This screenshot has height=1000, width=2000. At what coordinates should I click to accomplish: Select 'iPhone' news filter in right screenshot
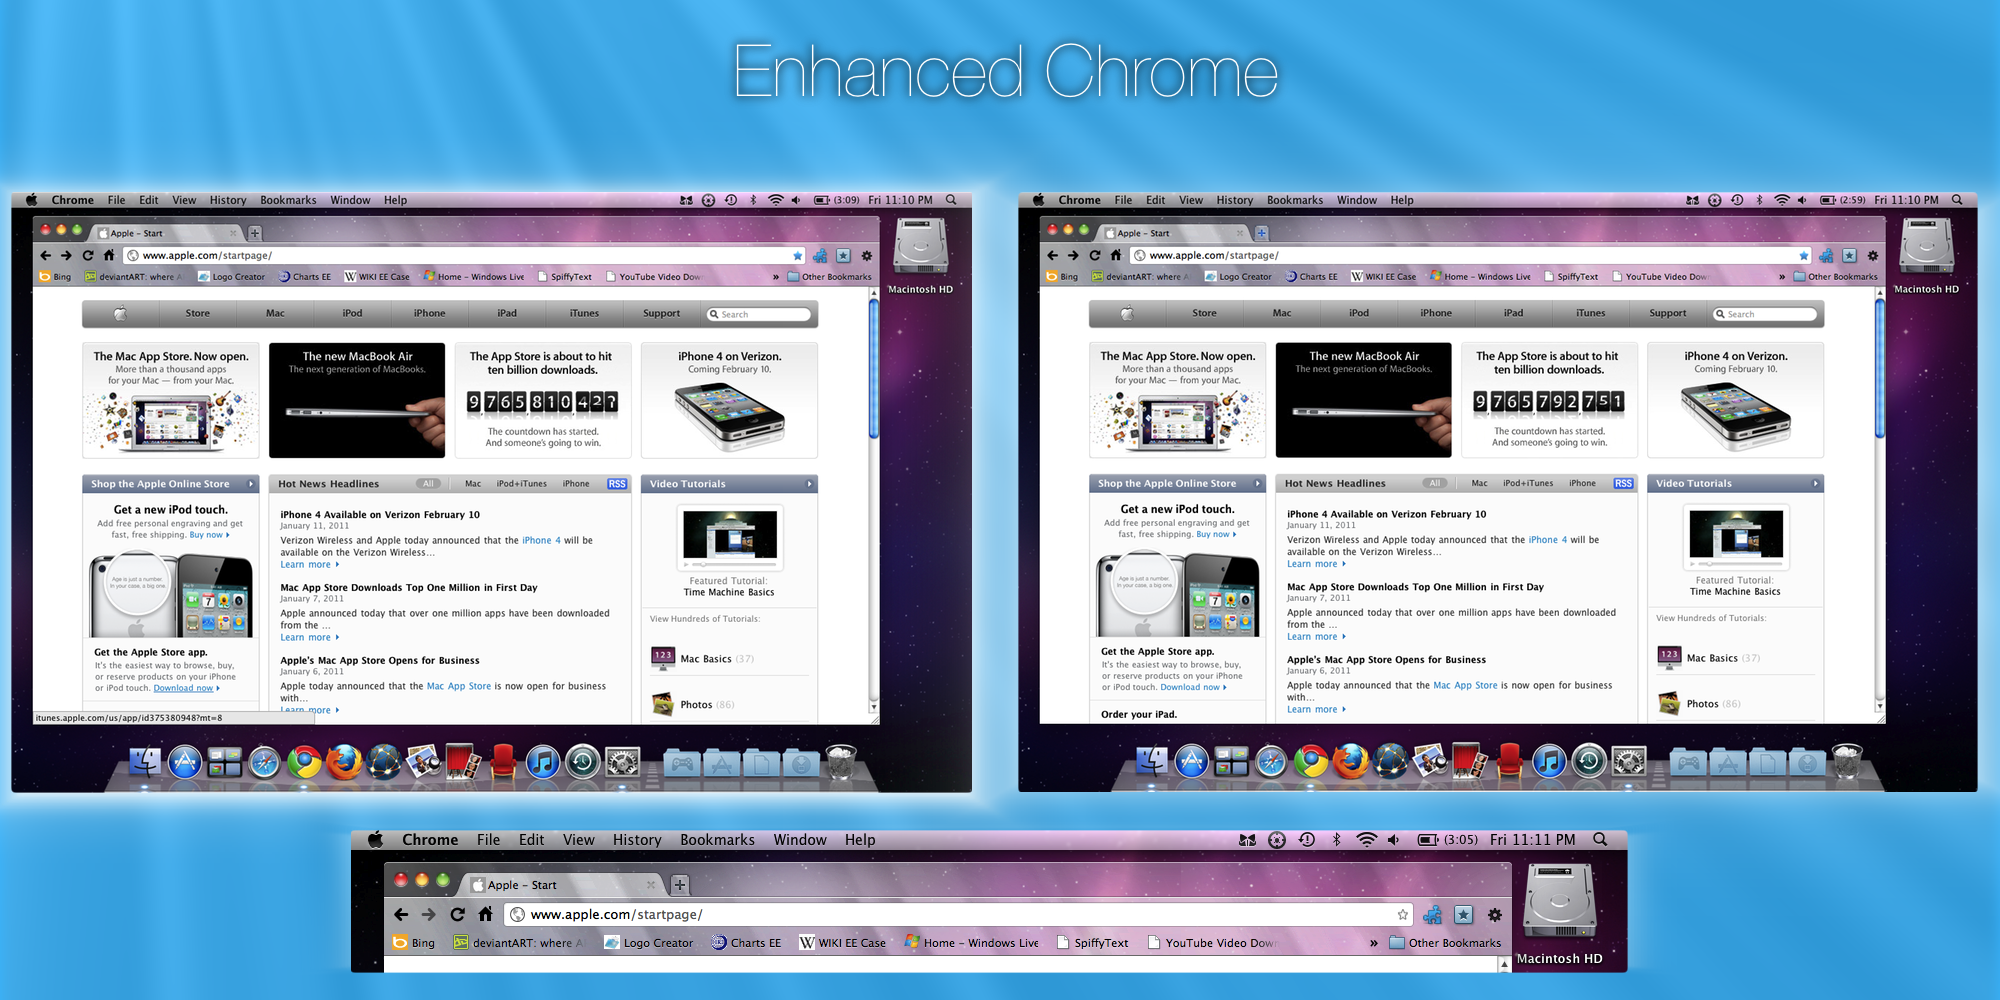(x=1582, y=484)
